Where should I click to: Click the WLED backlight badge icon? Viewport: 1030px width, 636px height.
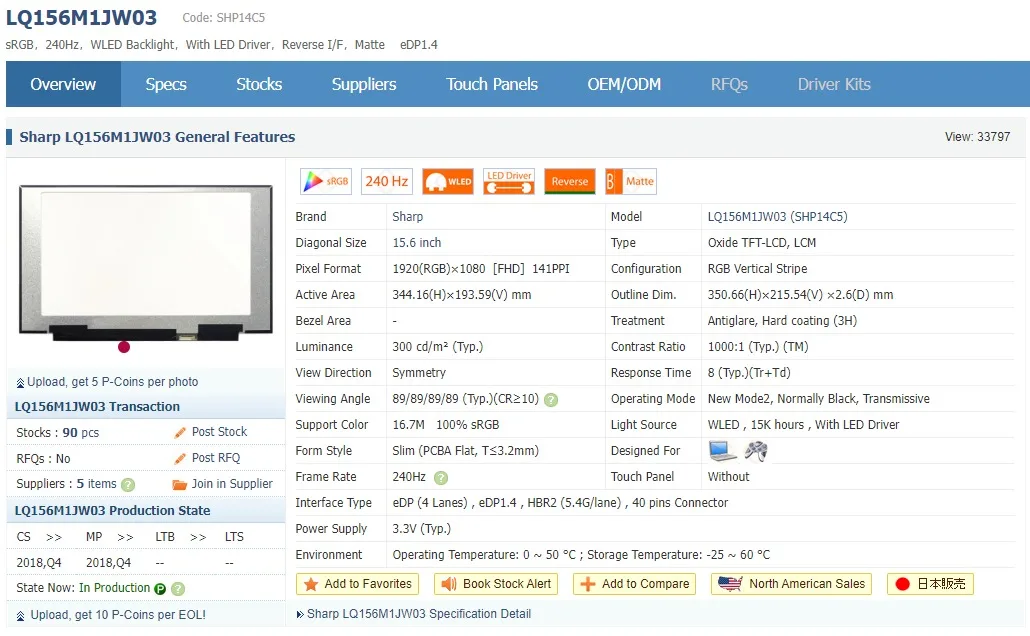[x=448, y=181]
